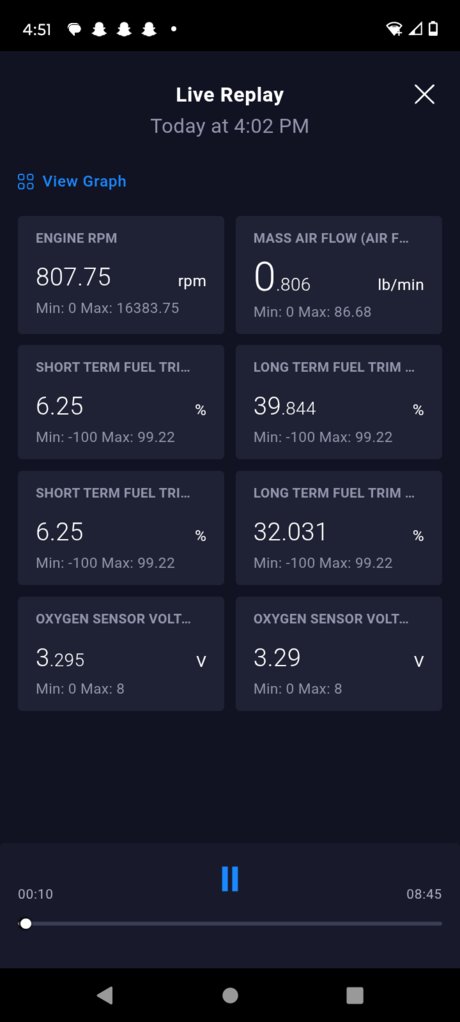Close the Live Replay screen
This screenshot has width=460, height=1022.
point(424,95)
